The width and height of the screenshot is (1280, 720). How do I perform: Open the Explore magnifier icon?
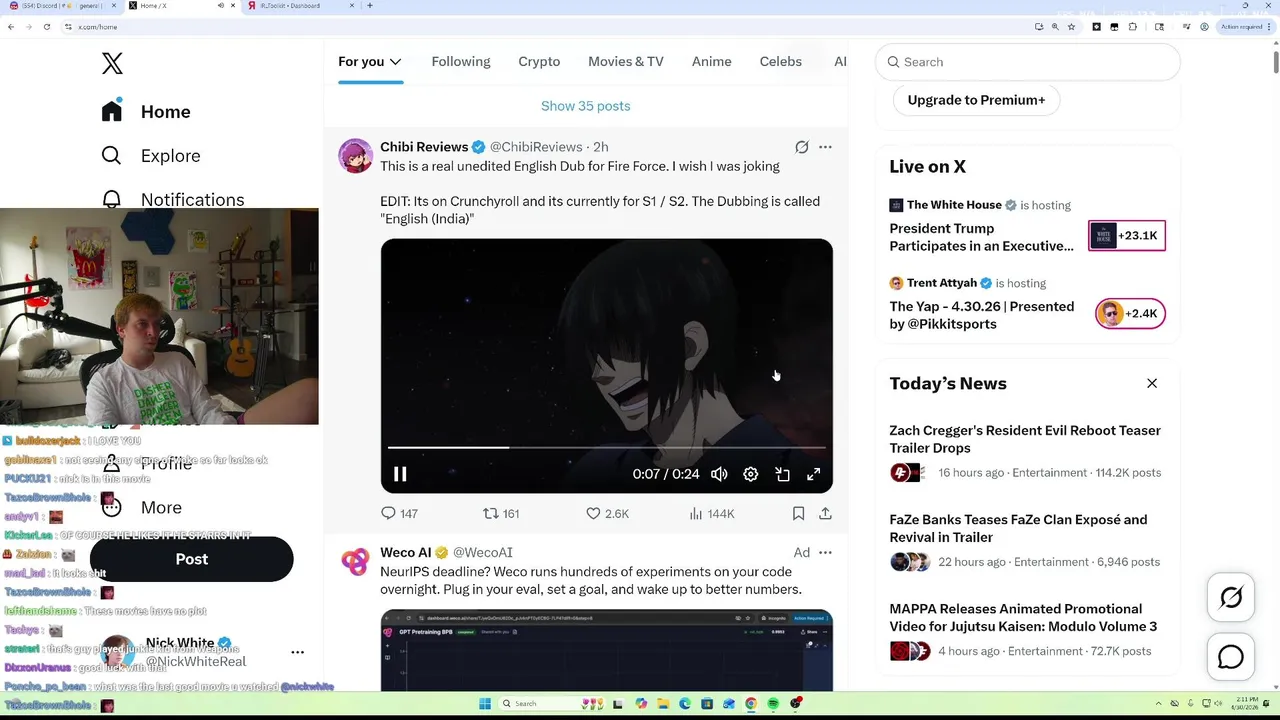click(x=112, y=155)
